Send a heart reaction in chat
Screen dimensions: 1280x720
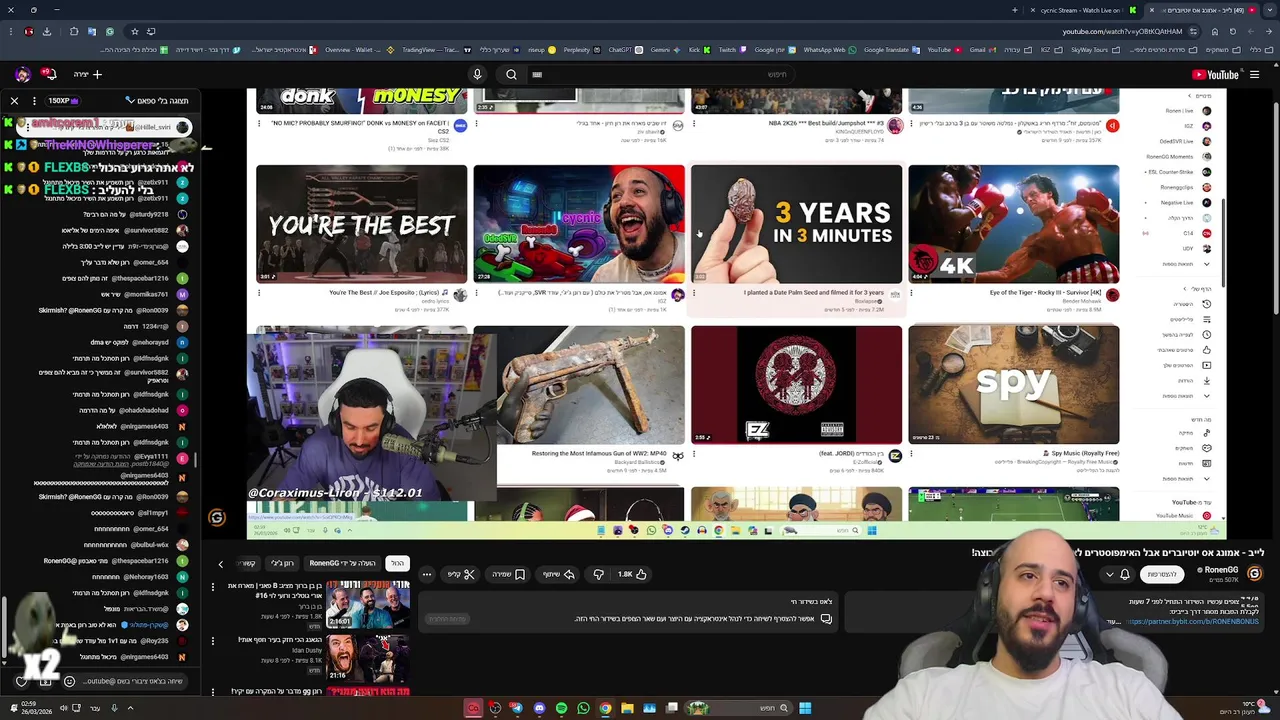[x=21, y=681]
